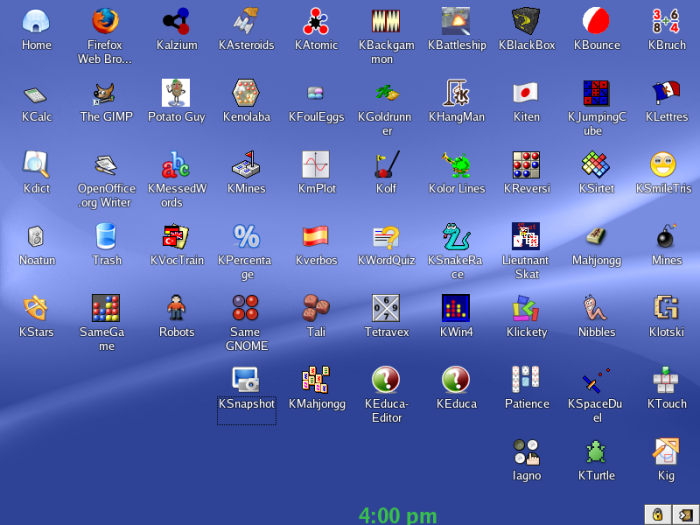Open OpenOffice.org Writer icon
700x525 pixels.
pos(106,165)
